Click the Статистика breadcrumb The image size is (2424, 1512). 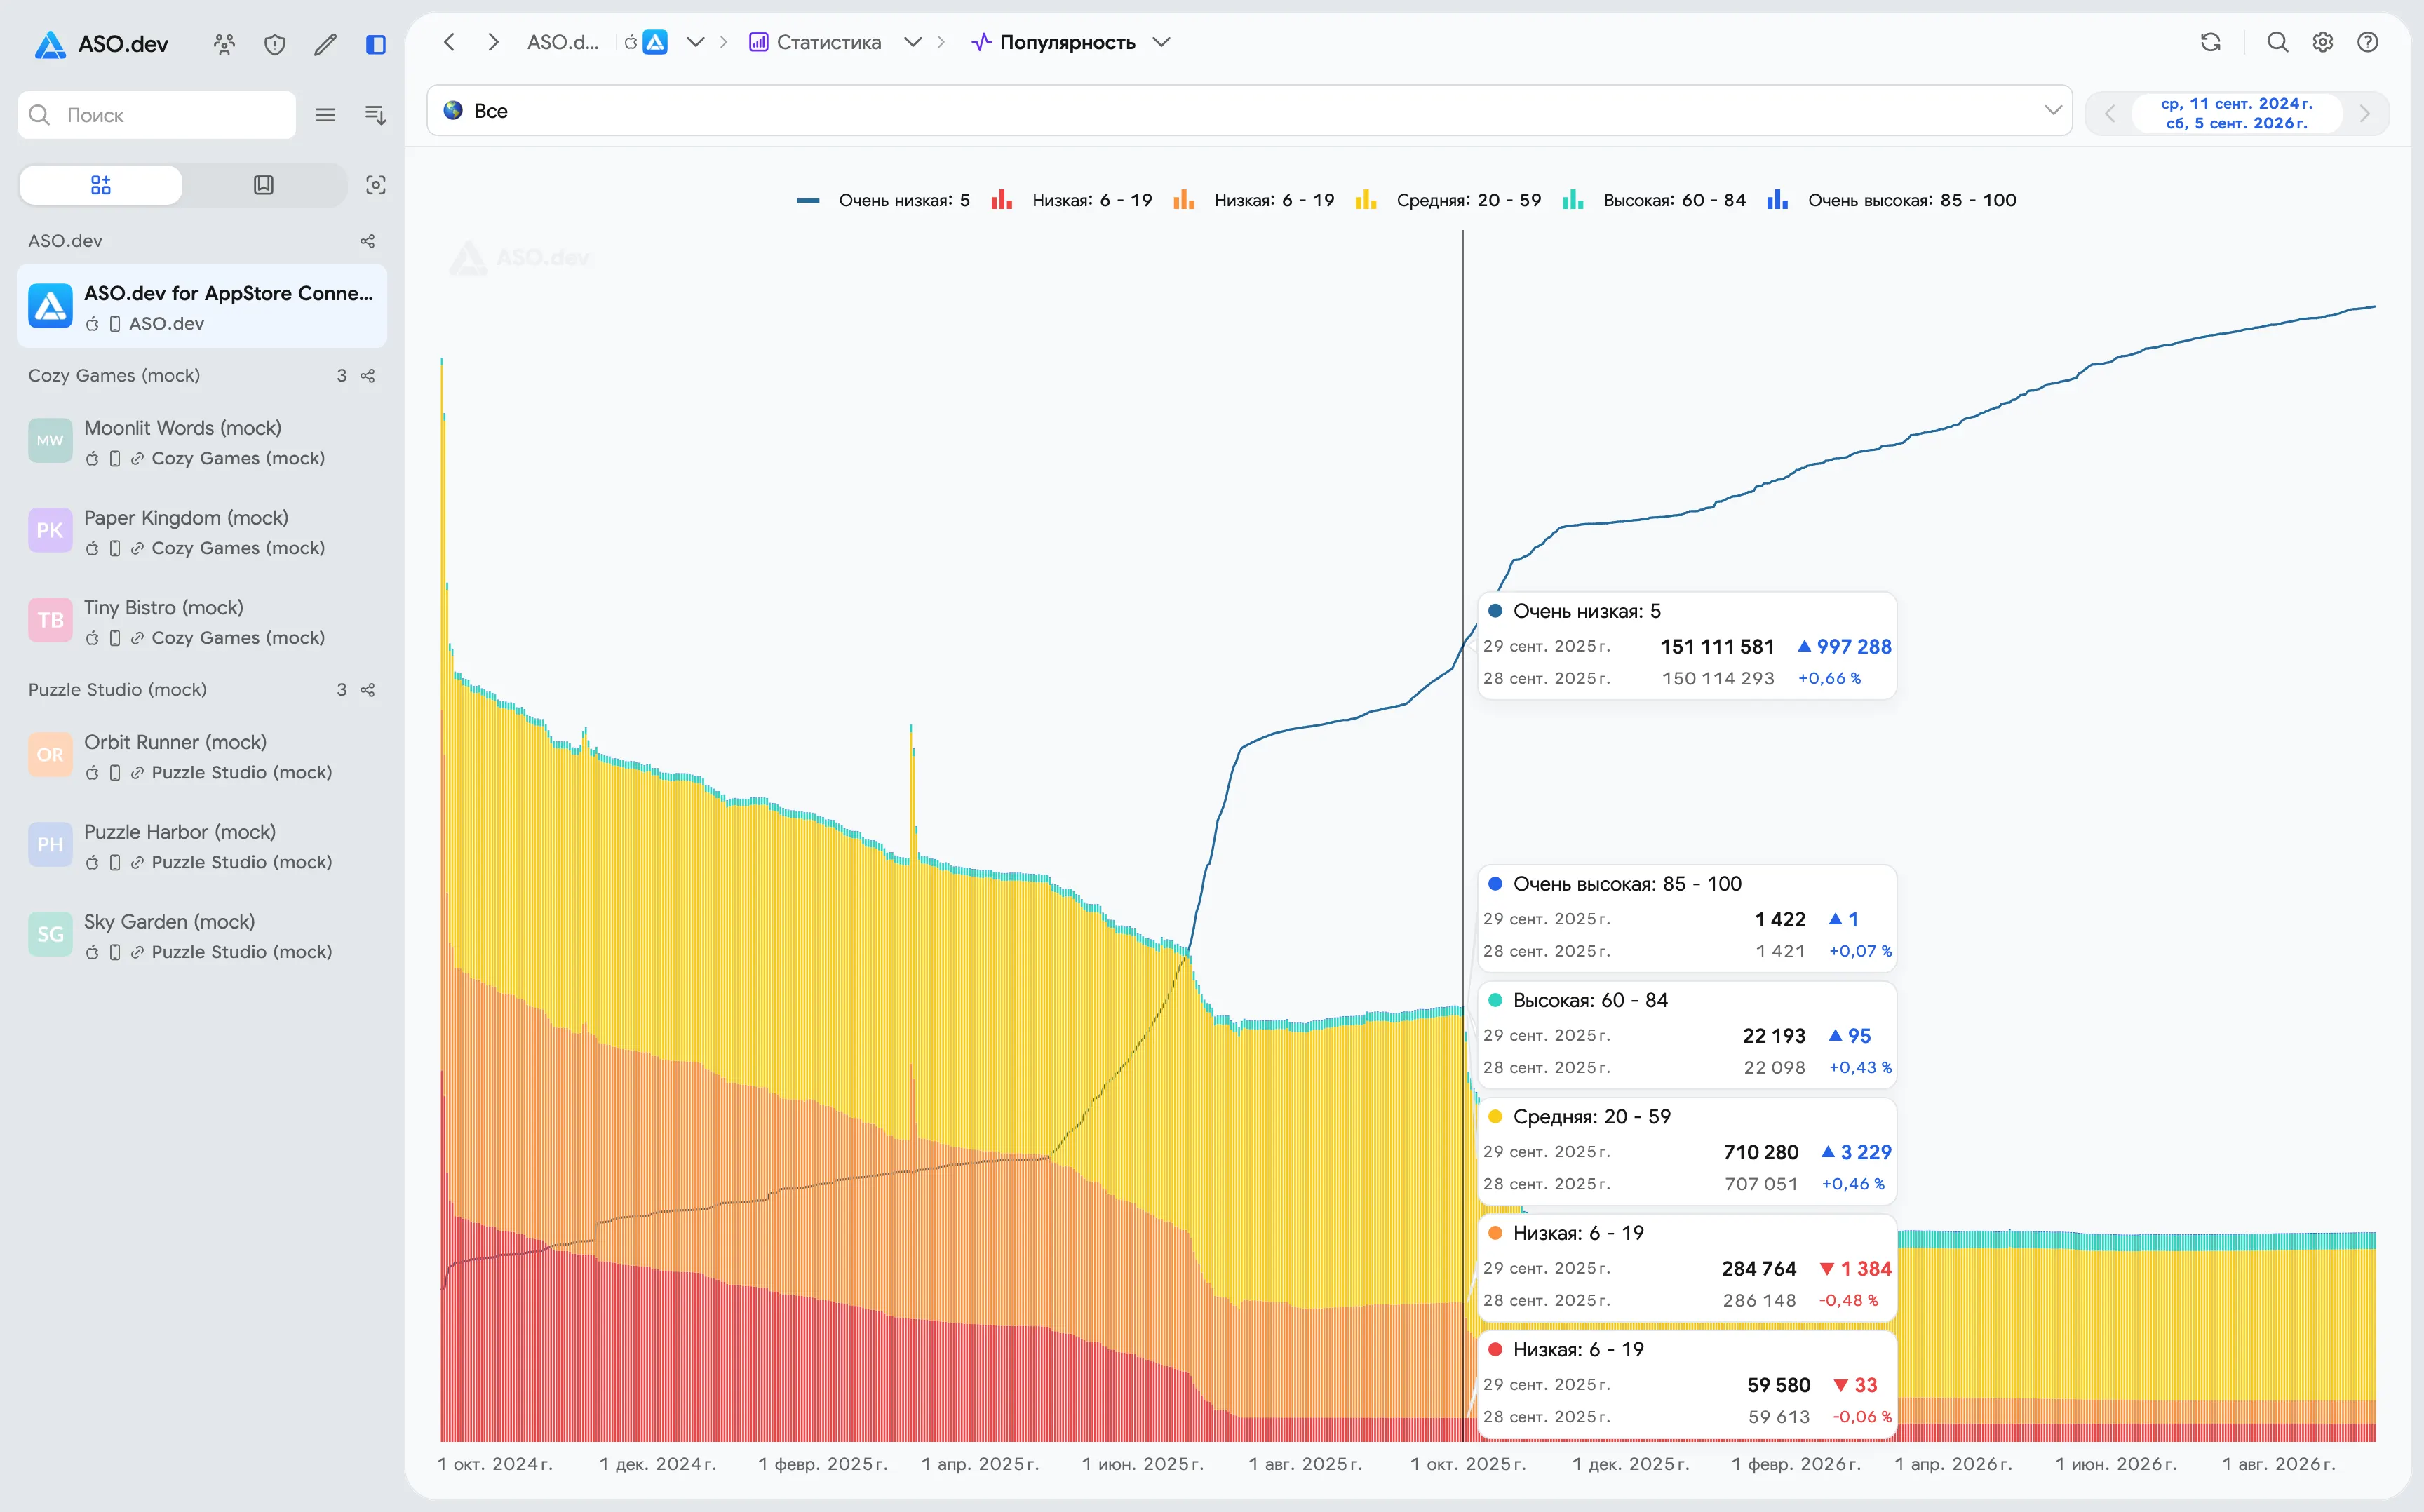pyautogui.click(x=815, y=42)
